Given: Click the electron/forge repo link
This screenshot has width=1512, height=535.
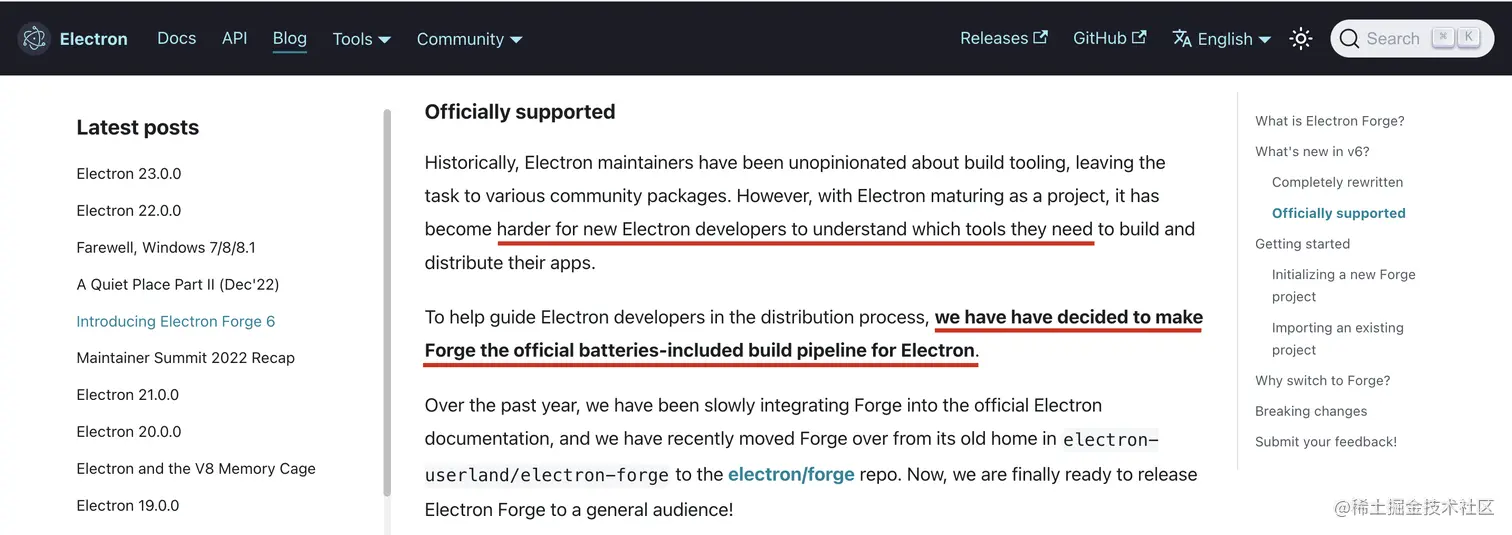Looking at the screenshot, I should point(791,474).
